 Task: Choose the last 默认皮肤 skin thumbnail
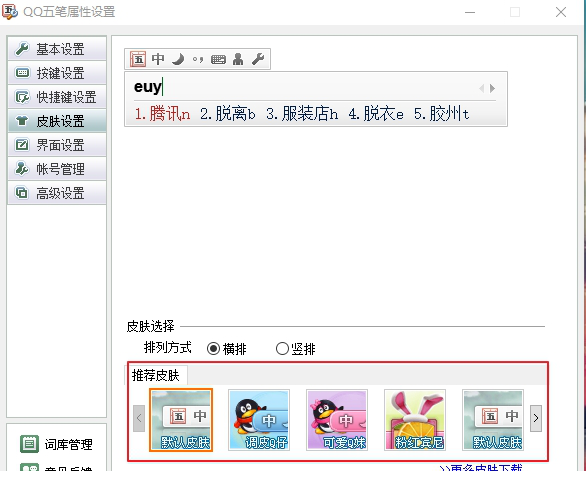coord(493,420)
